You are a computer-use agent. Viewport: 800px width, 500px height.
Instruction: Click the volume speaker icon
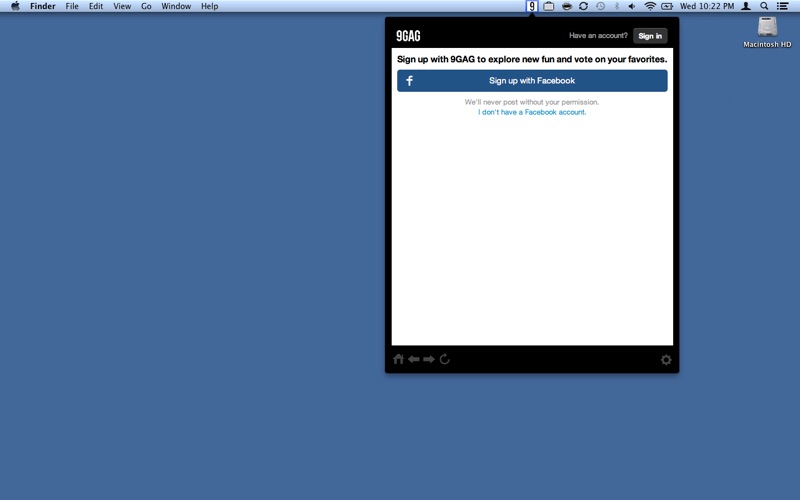[x=632, y=6]
